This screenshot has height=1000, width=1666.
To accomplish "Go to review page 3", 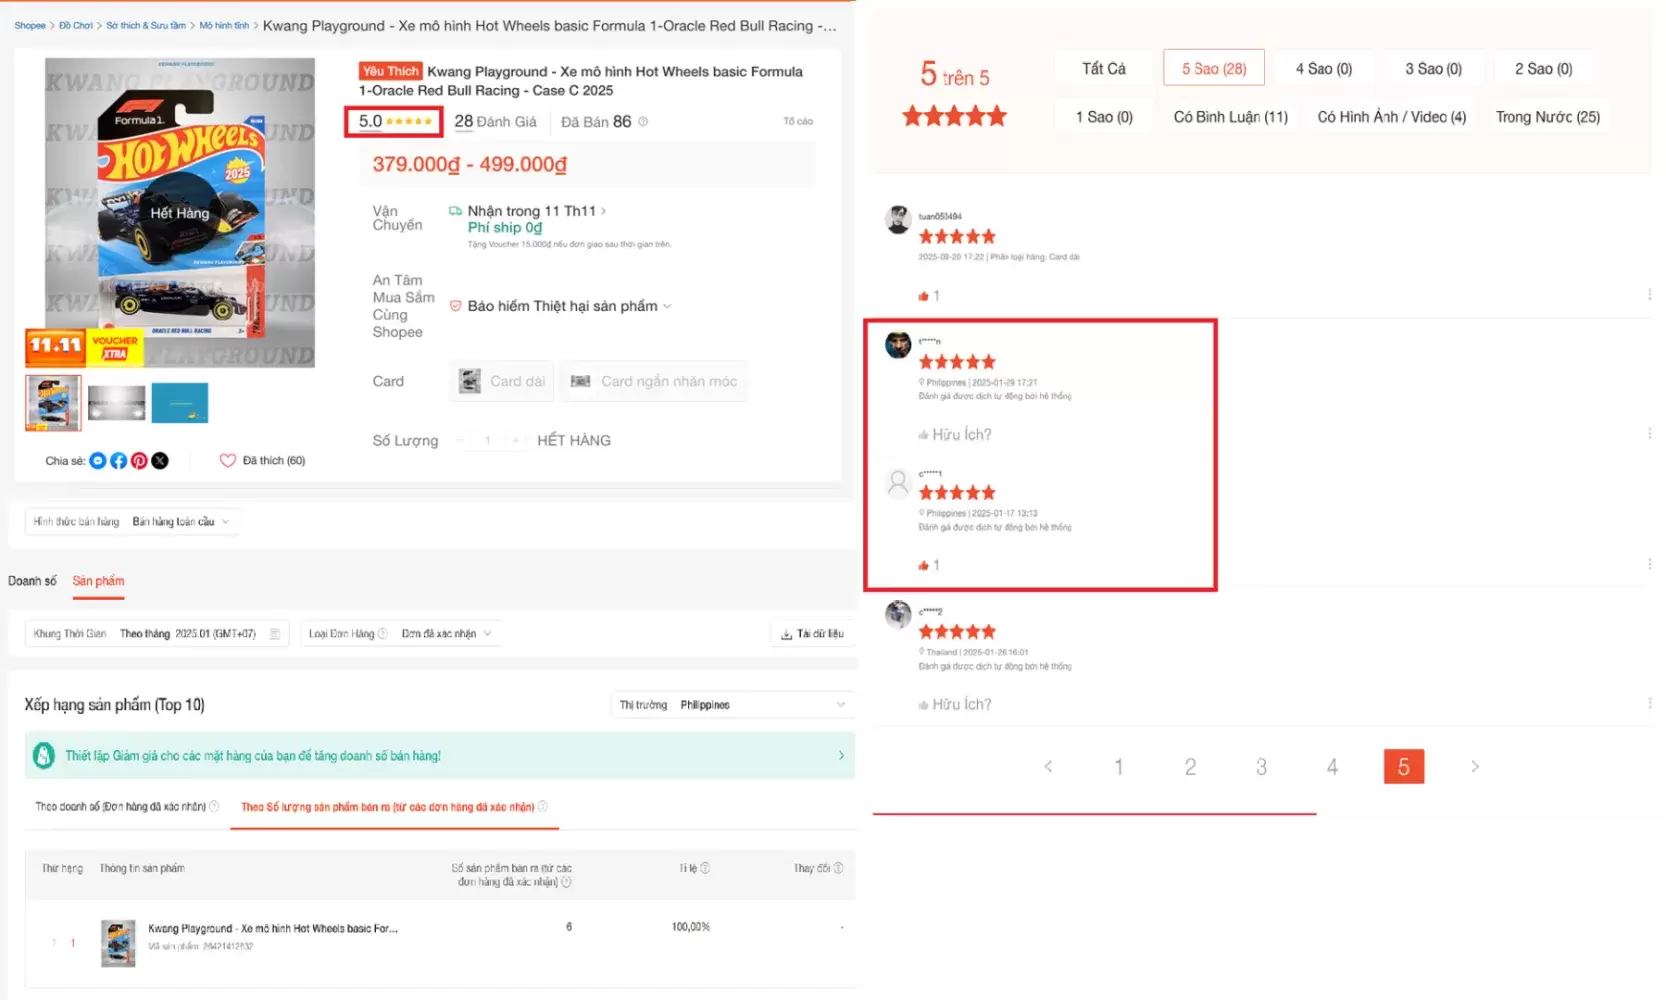I will [1261, 767].
